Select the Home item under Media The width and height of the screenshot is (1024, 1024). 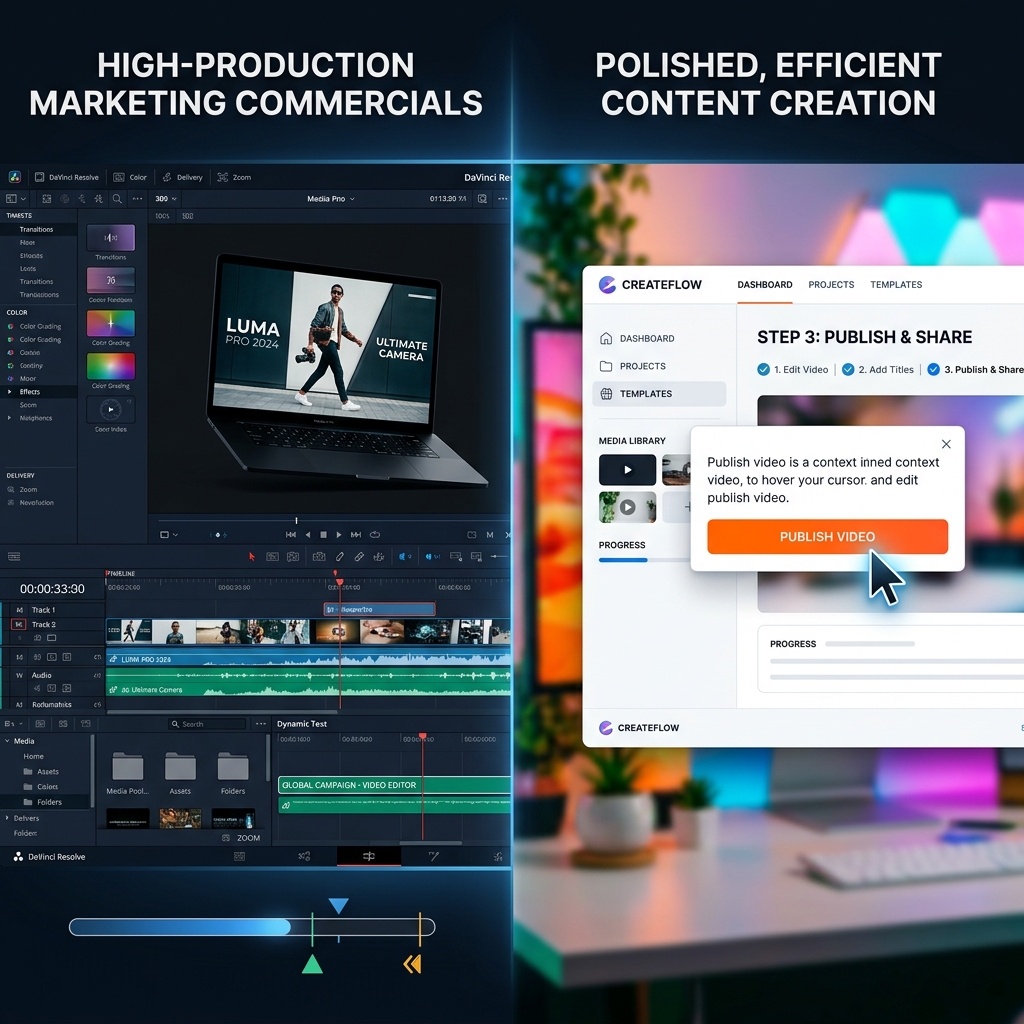34,756
